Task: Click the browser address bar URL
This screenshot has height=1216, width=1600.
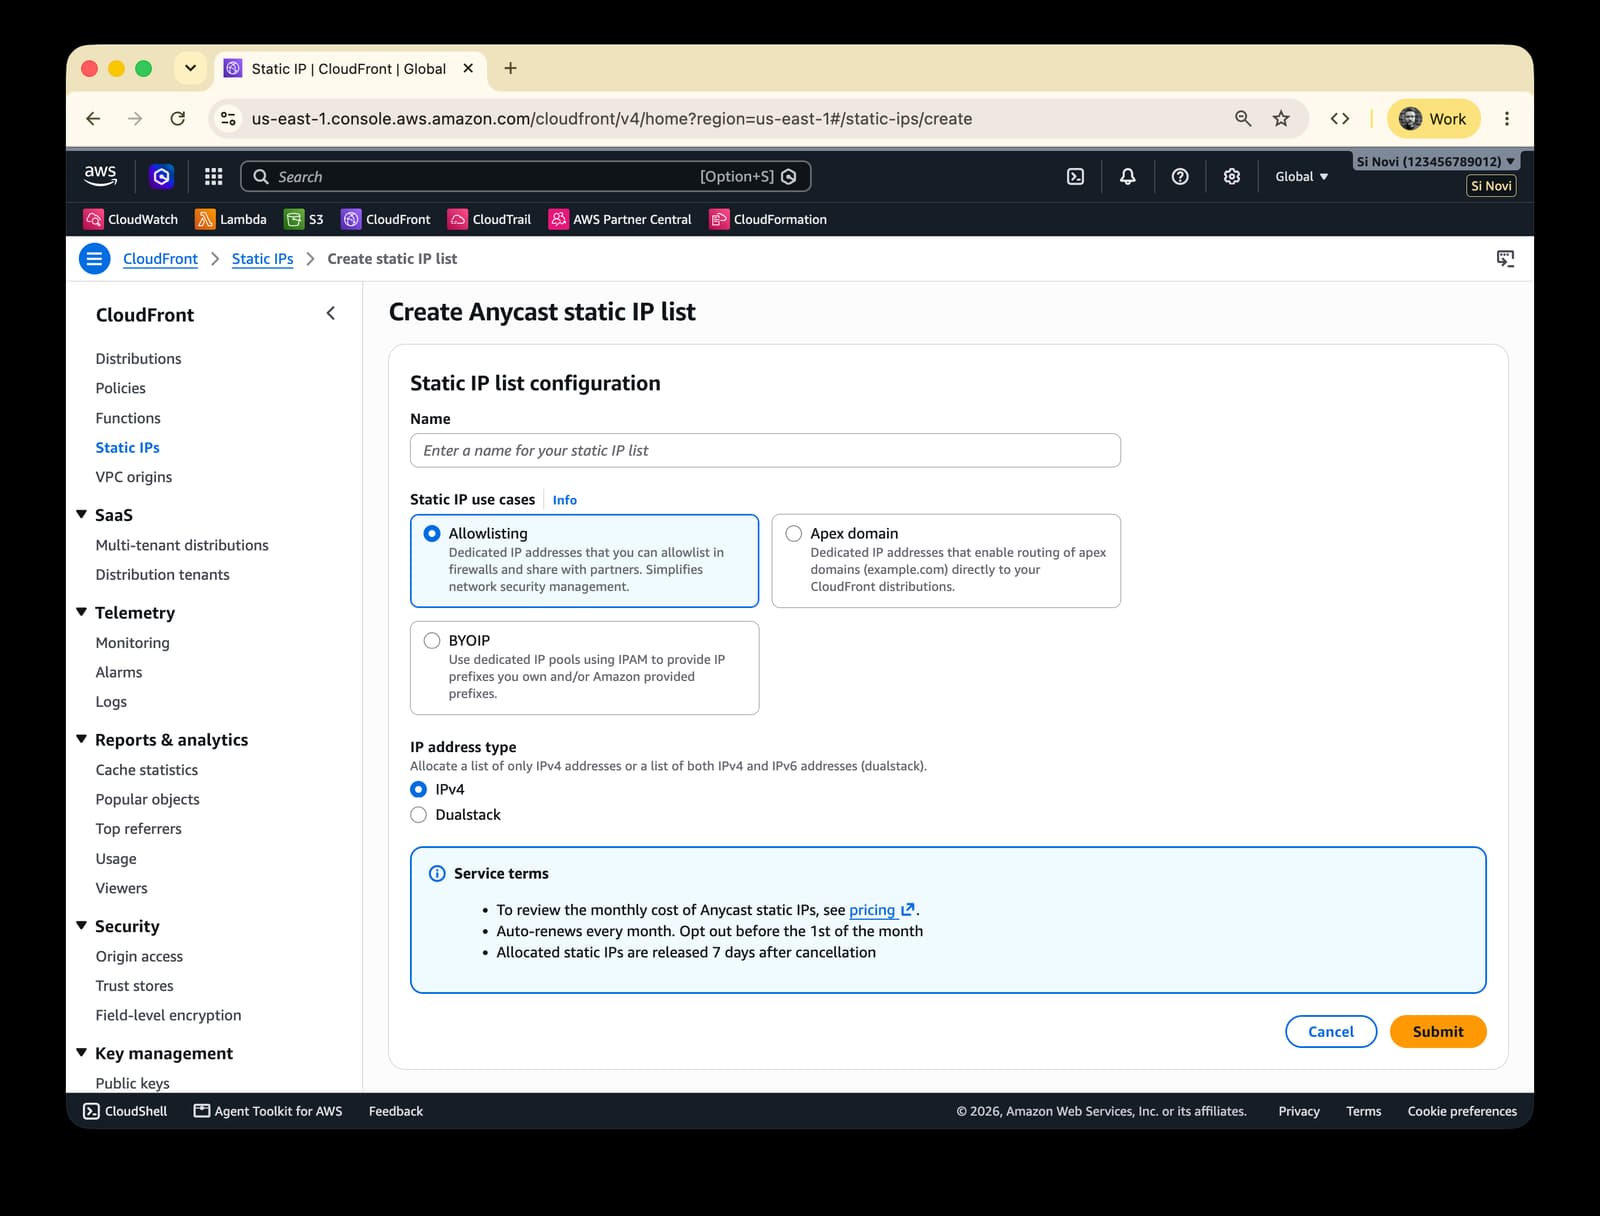Action: (611, 119)
